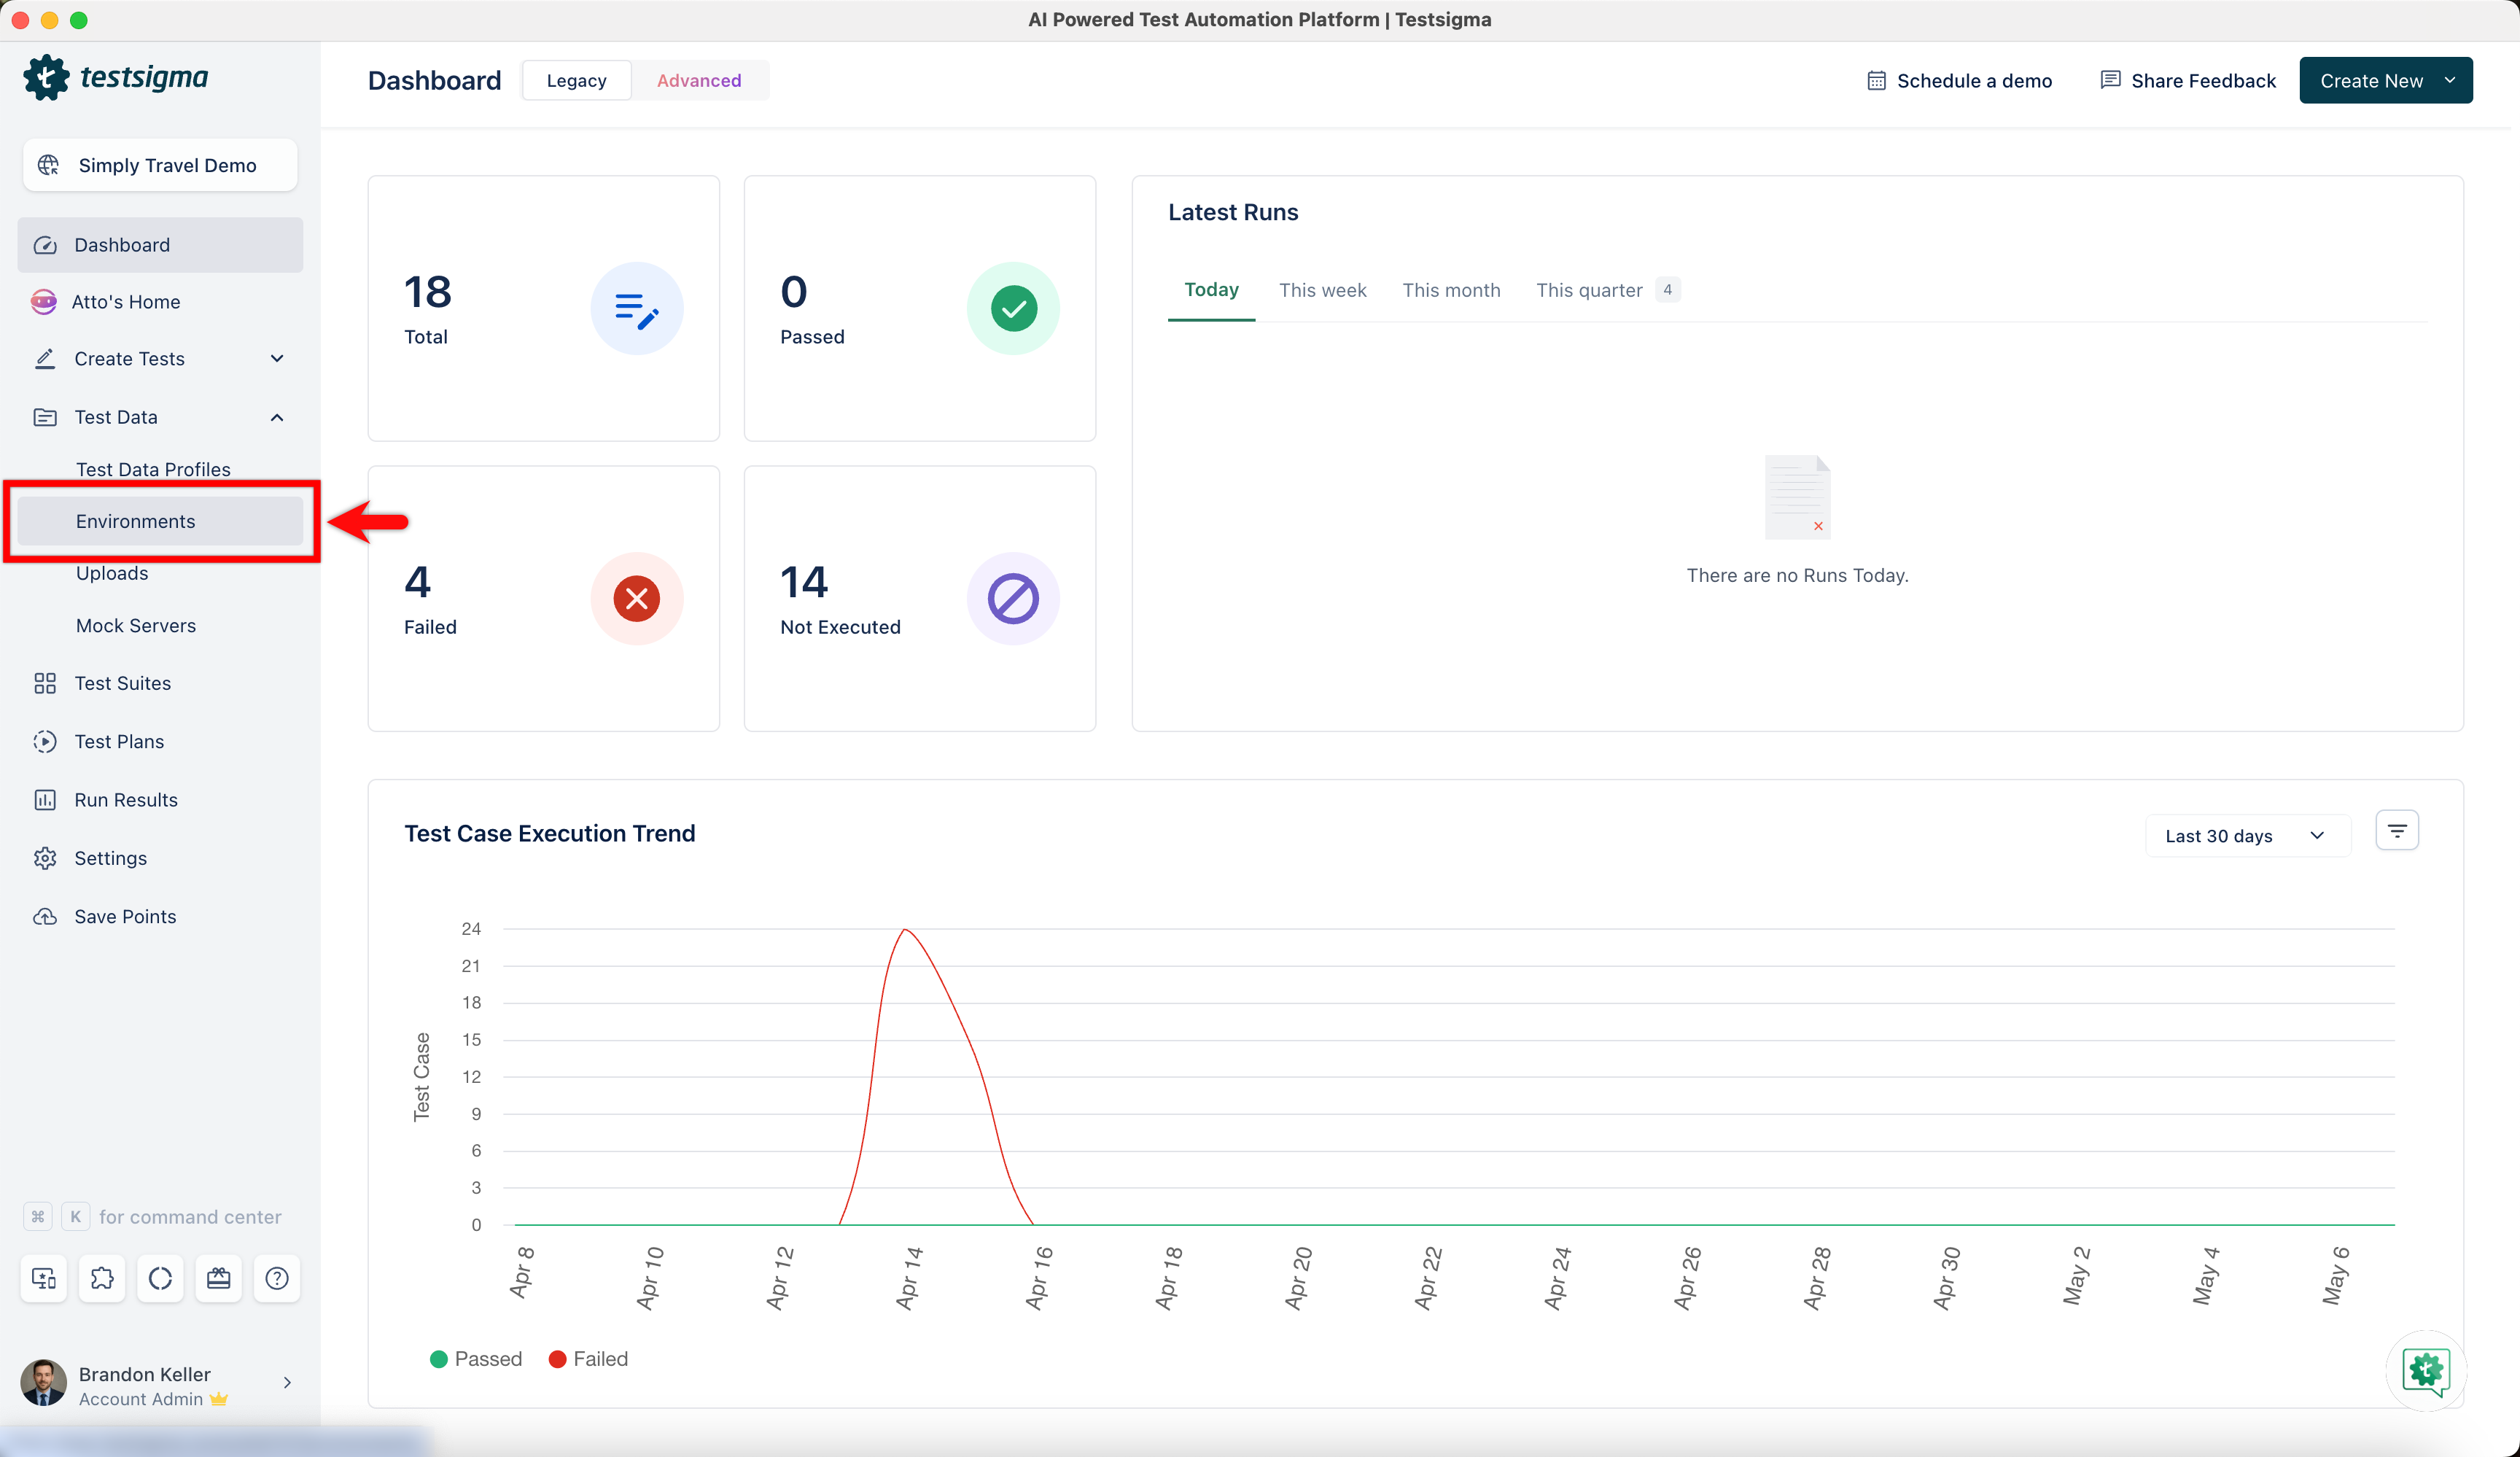Select the This week tab

(1322, 290)
